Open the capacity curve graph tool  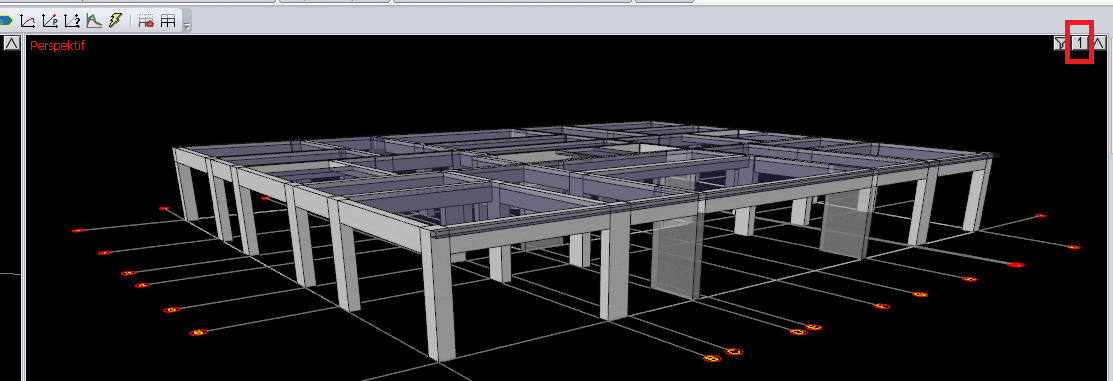(28, 21)
